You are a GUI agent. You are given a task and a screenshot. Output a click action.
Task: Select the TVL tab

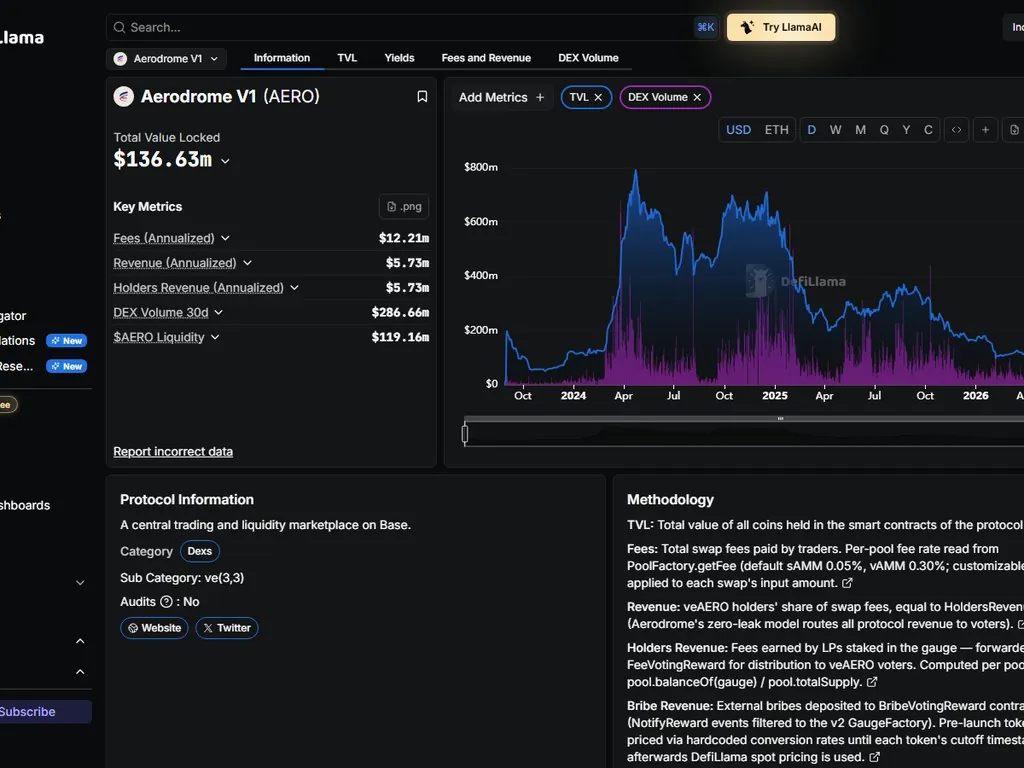347,58
